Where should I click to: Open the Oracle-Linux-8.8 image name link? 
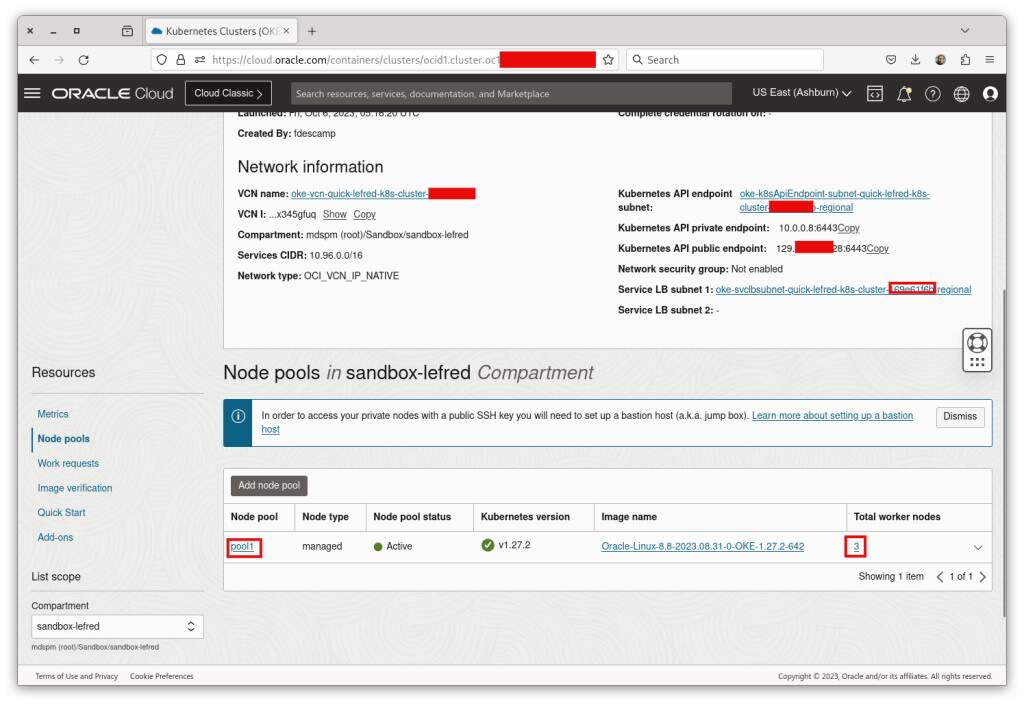(703, 547)
